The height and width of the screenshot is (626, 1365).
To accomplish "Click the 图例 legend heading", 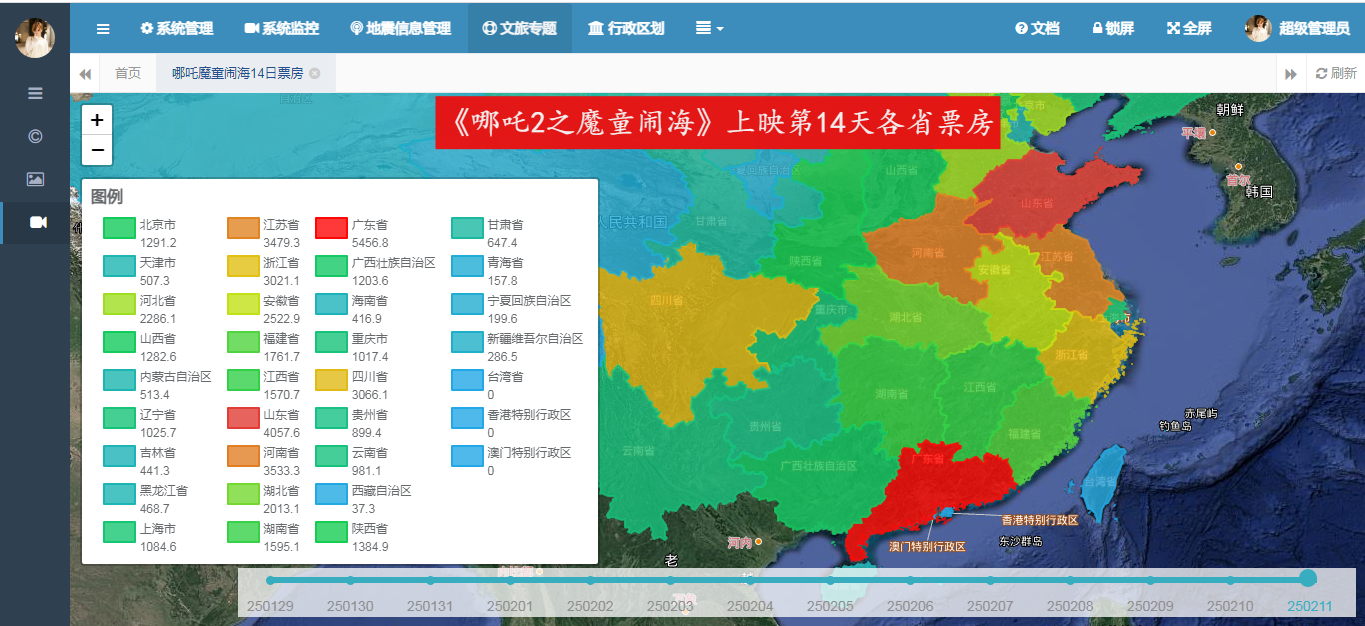I will (x=107, y=196).
